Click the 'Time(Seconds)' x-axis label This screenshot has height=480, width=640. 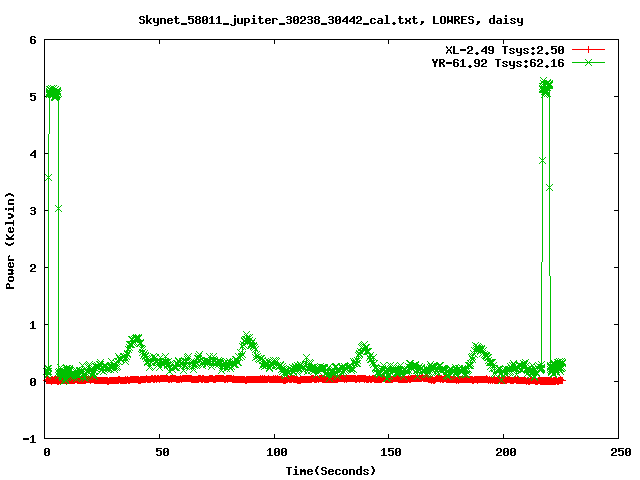(x=331, y=471)
